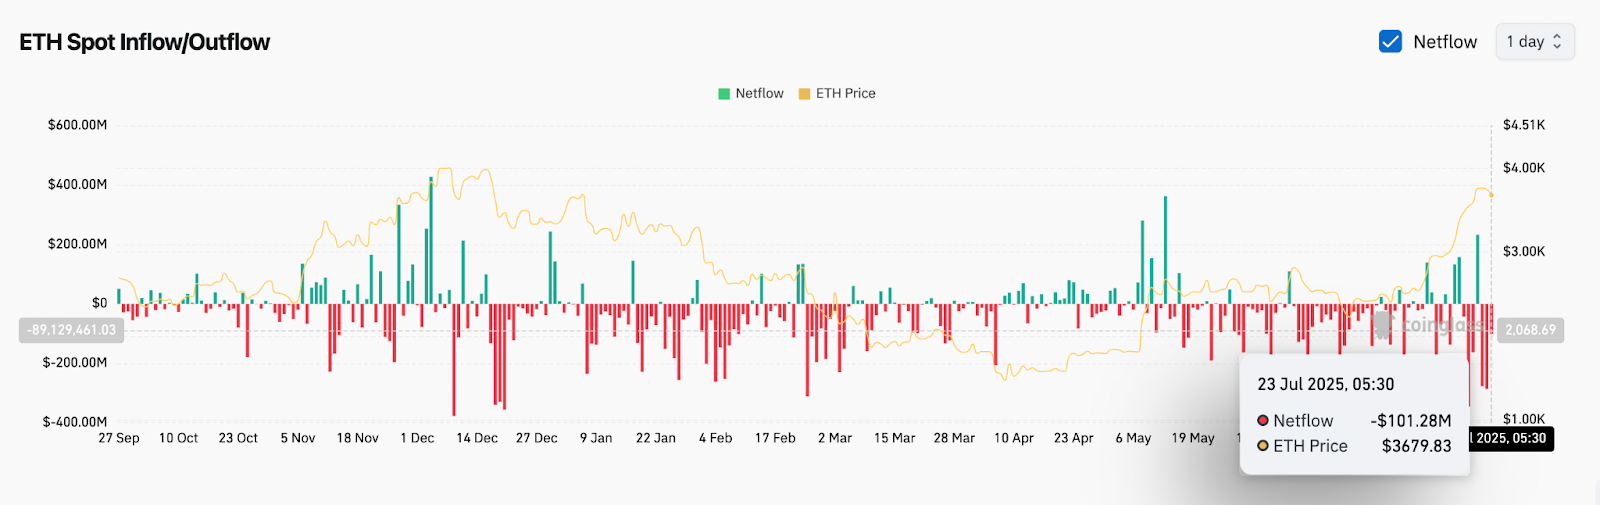Screen dimensions: 1600x505
Task: Toggle the yellow ETH Price legend swatch
Action: 804,94
